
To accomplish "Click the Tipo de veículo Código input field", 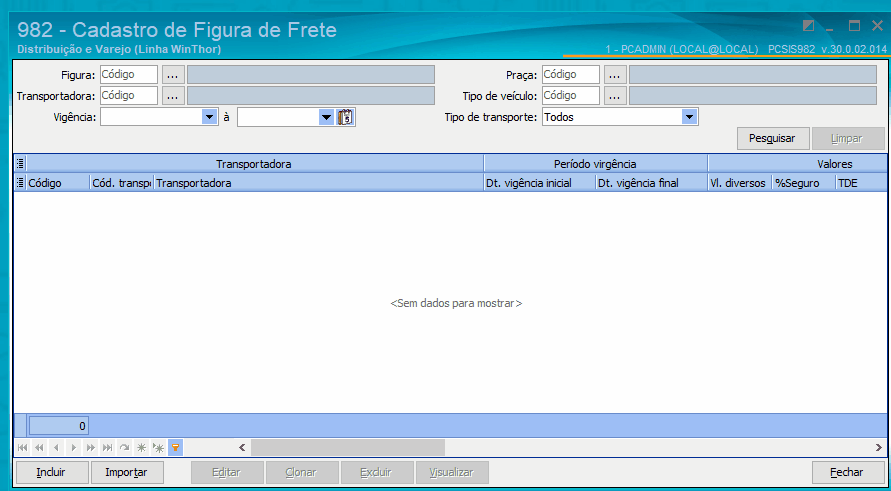I will [571, 95].
